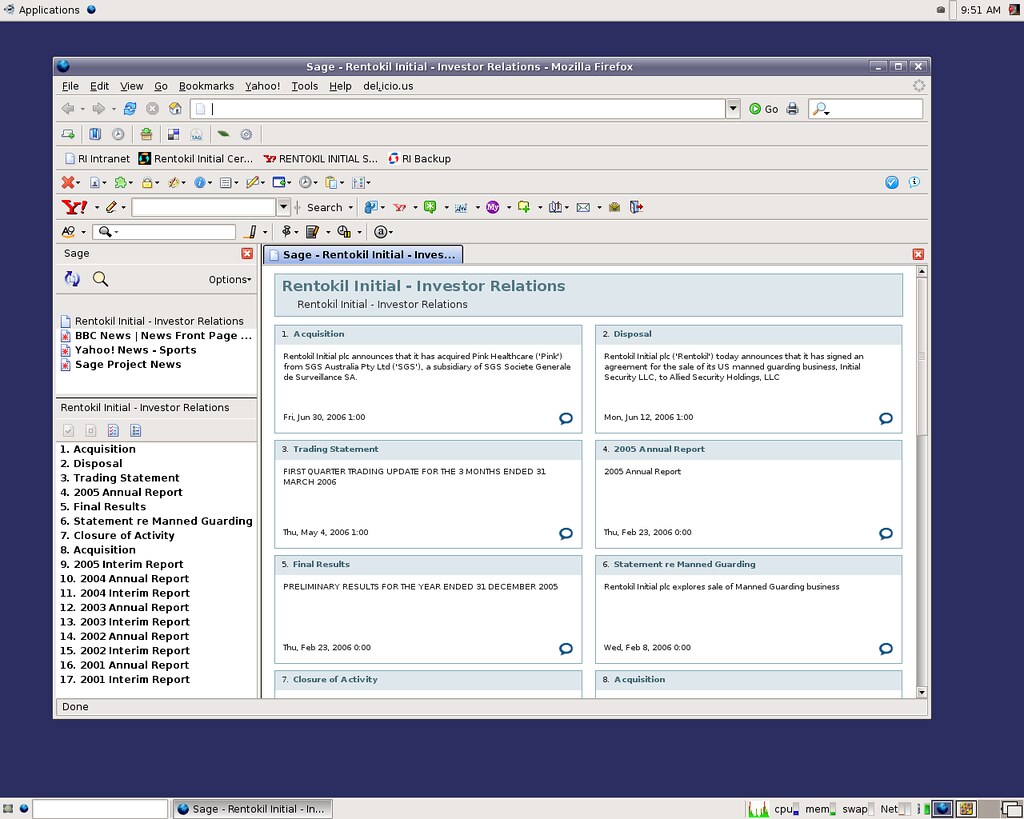Open the Bookmarks menu
Image resolution: width=1024 pixels, height=819 pixels.
pyautogui.click(x=206, y=86)
